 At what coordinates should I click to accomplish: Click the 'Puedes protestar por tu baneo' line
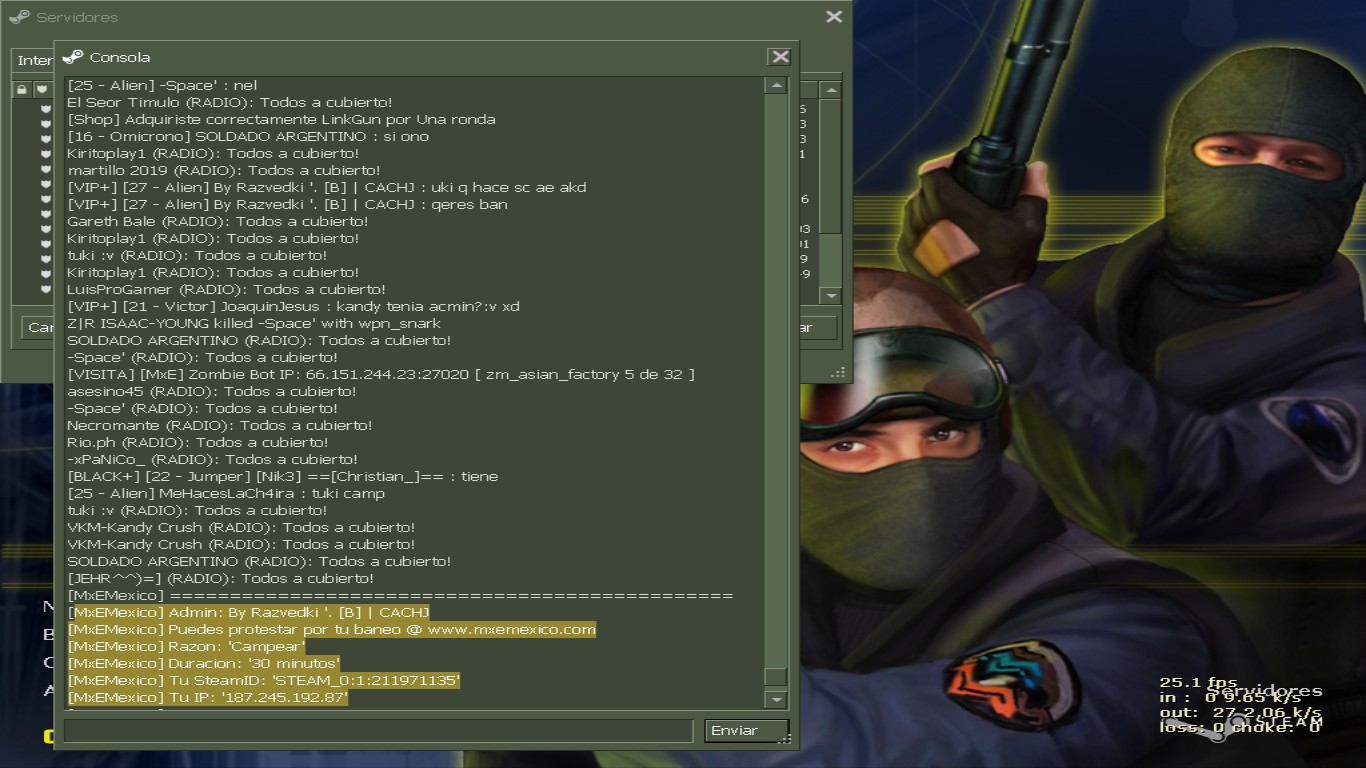pyautogui.click(x=332, y=629)
